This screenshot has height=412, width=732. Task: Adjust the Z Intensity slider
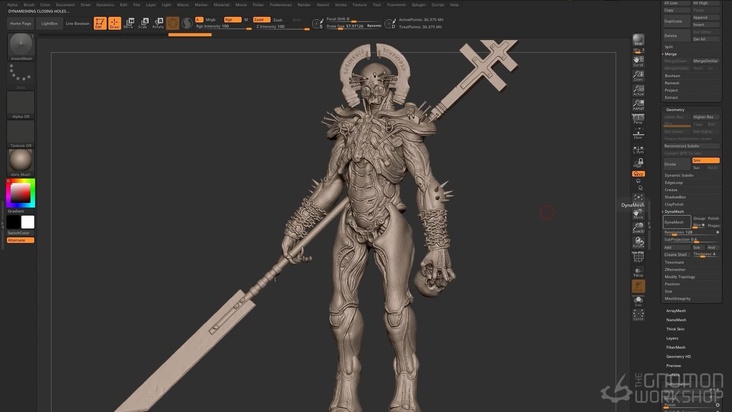281,27
